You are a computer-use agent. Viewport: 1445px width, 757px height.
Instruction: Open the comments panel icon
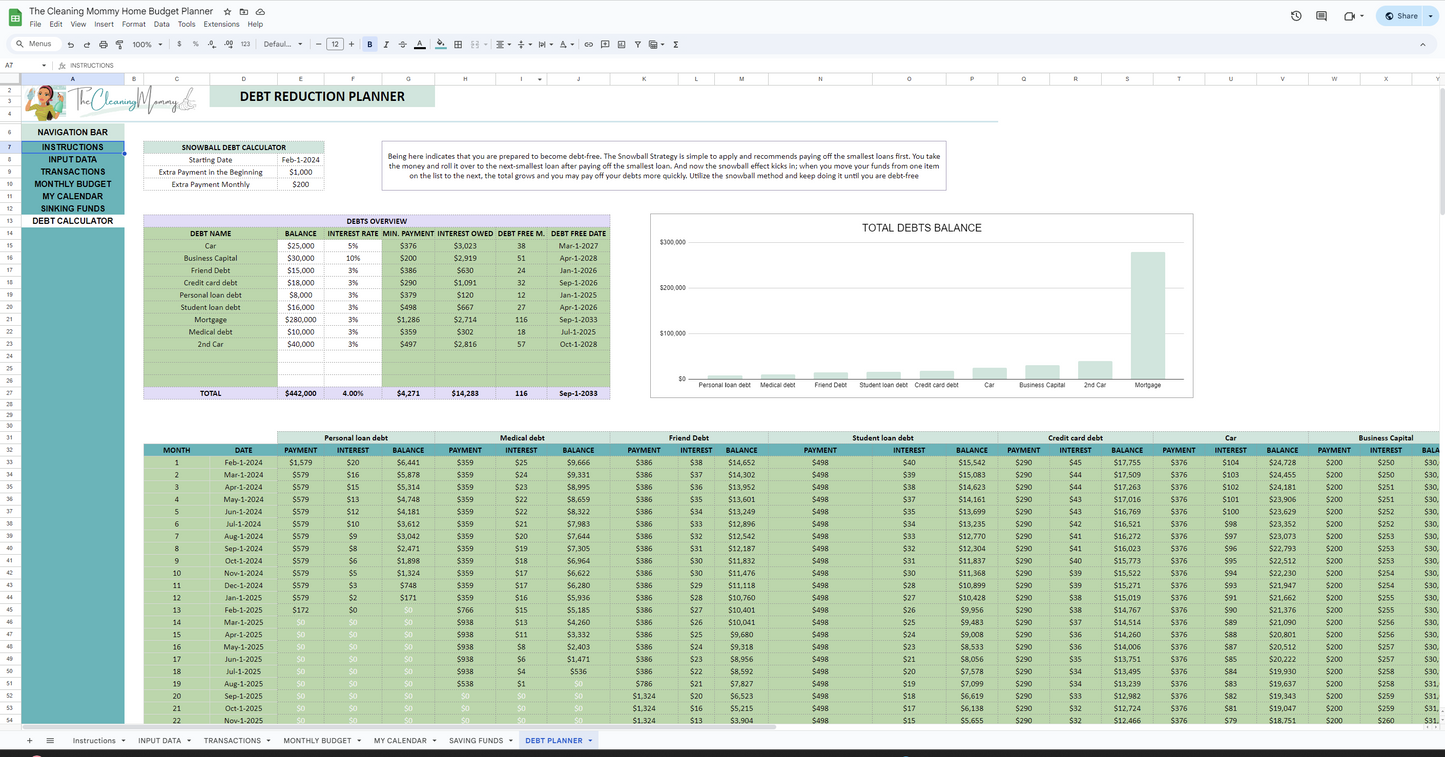coord(1322,16)
